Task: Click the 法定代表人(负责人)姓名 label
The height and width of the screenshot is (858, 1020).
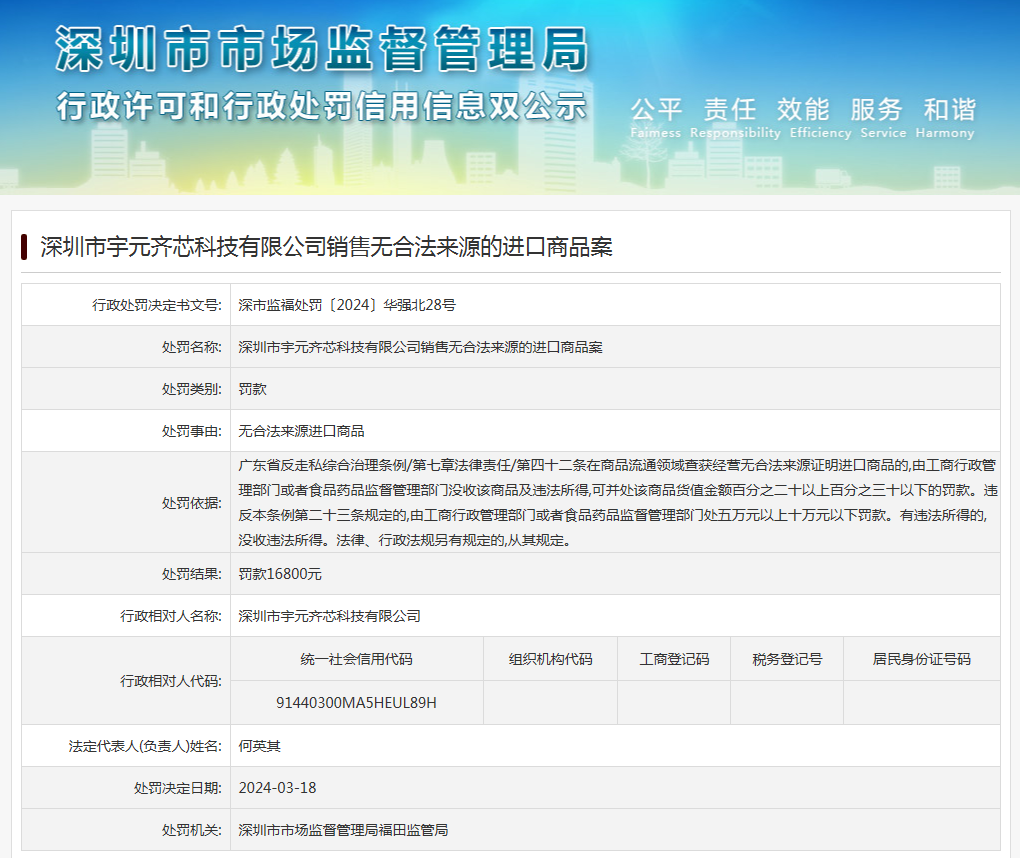Action: click(146, 746)
